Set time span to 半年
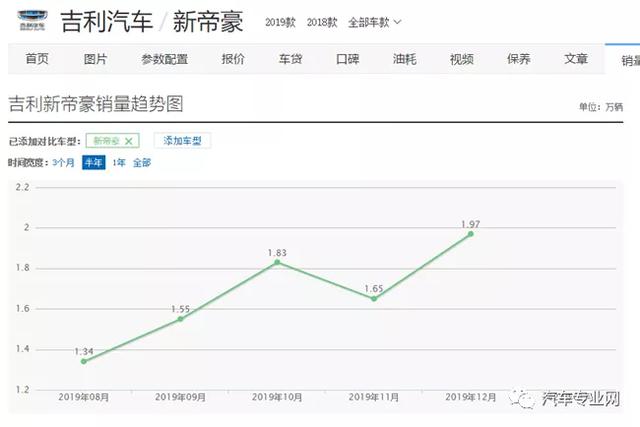This screenshot has width=640, height=427. [93, 162]
